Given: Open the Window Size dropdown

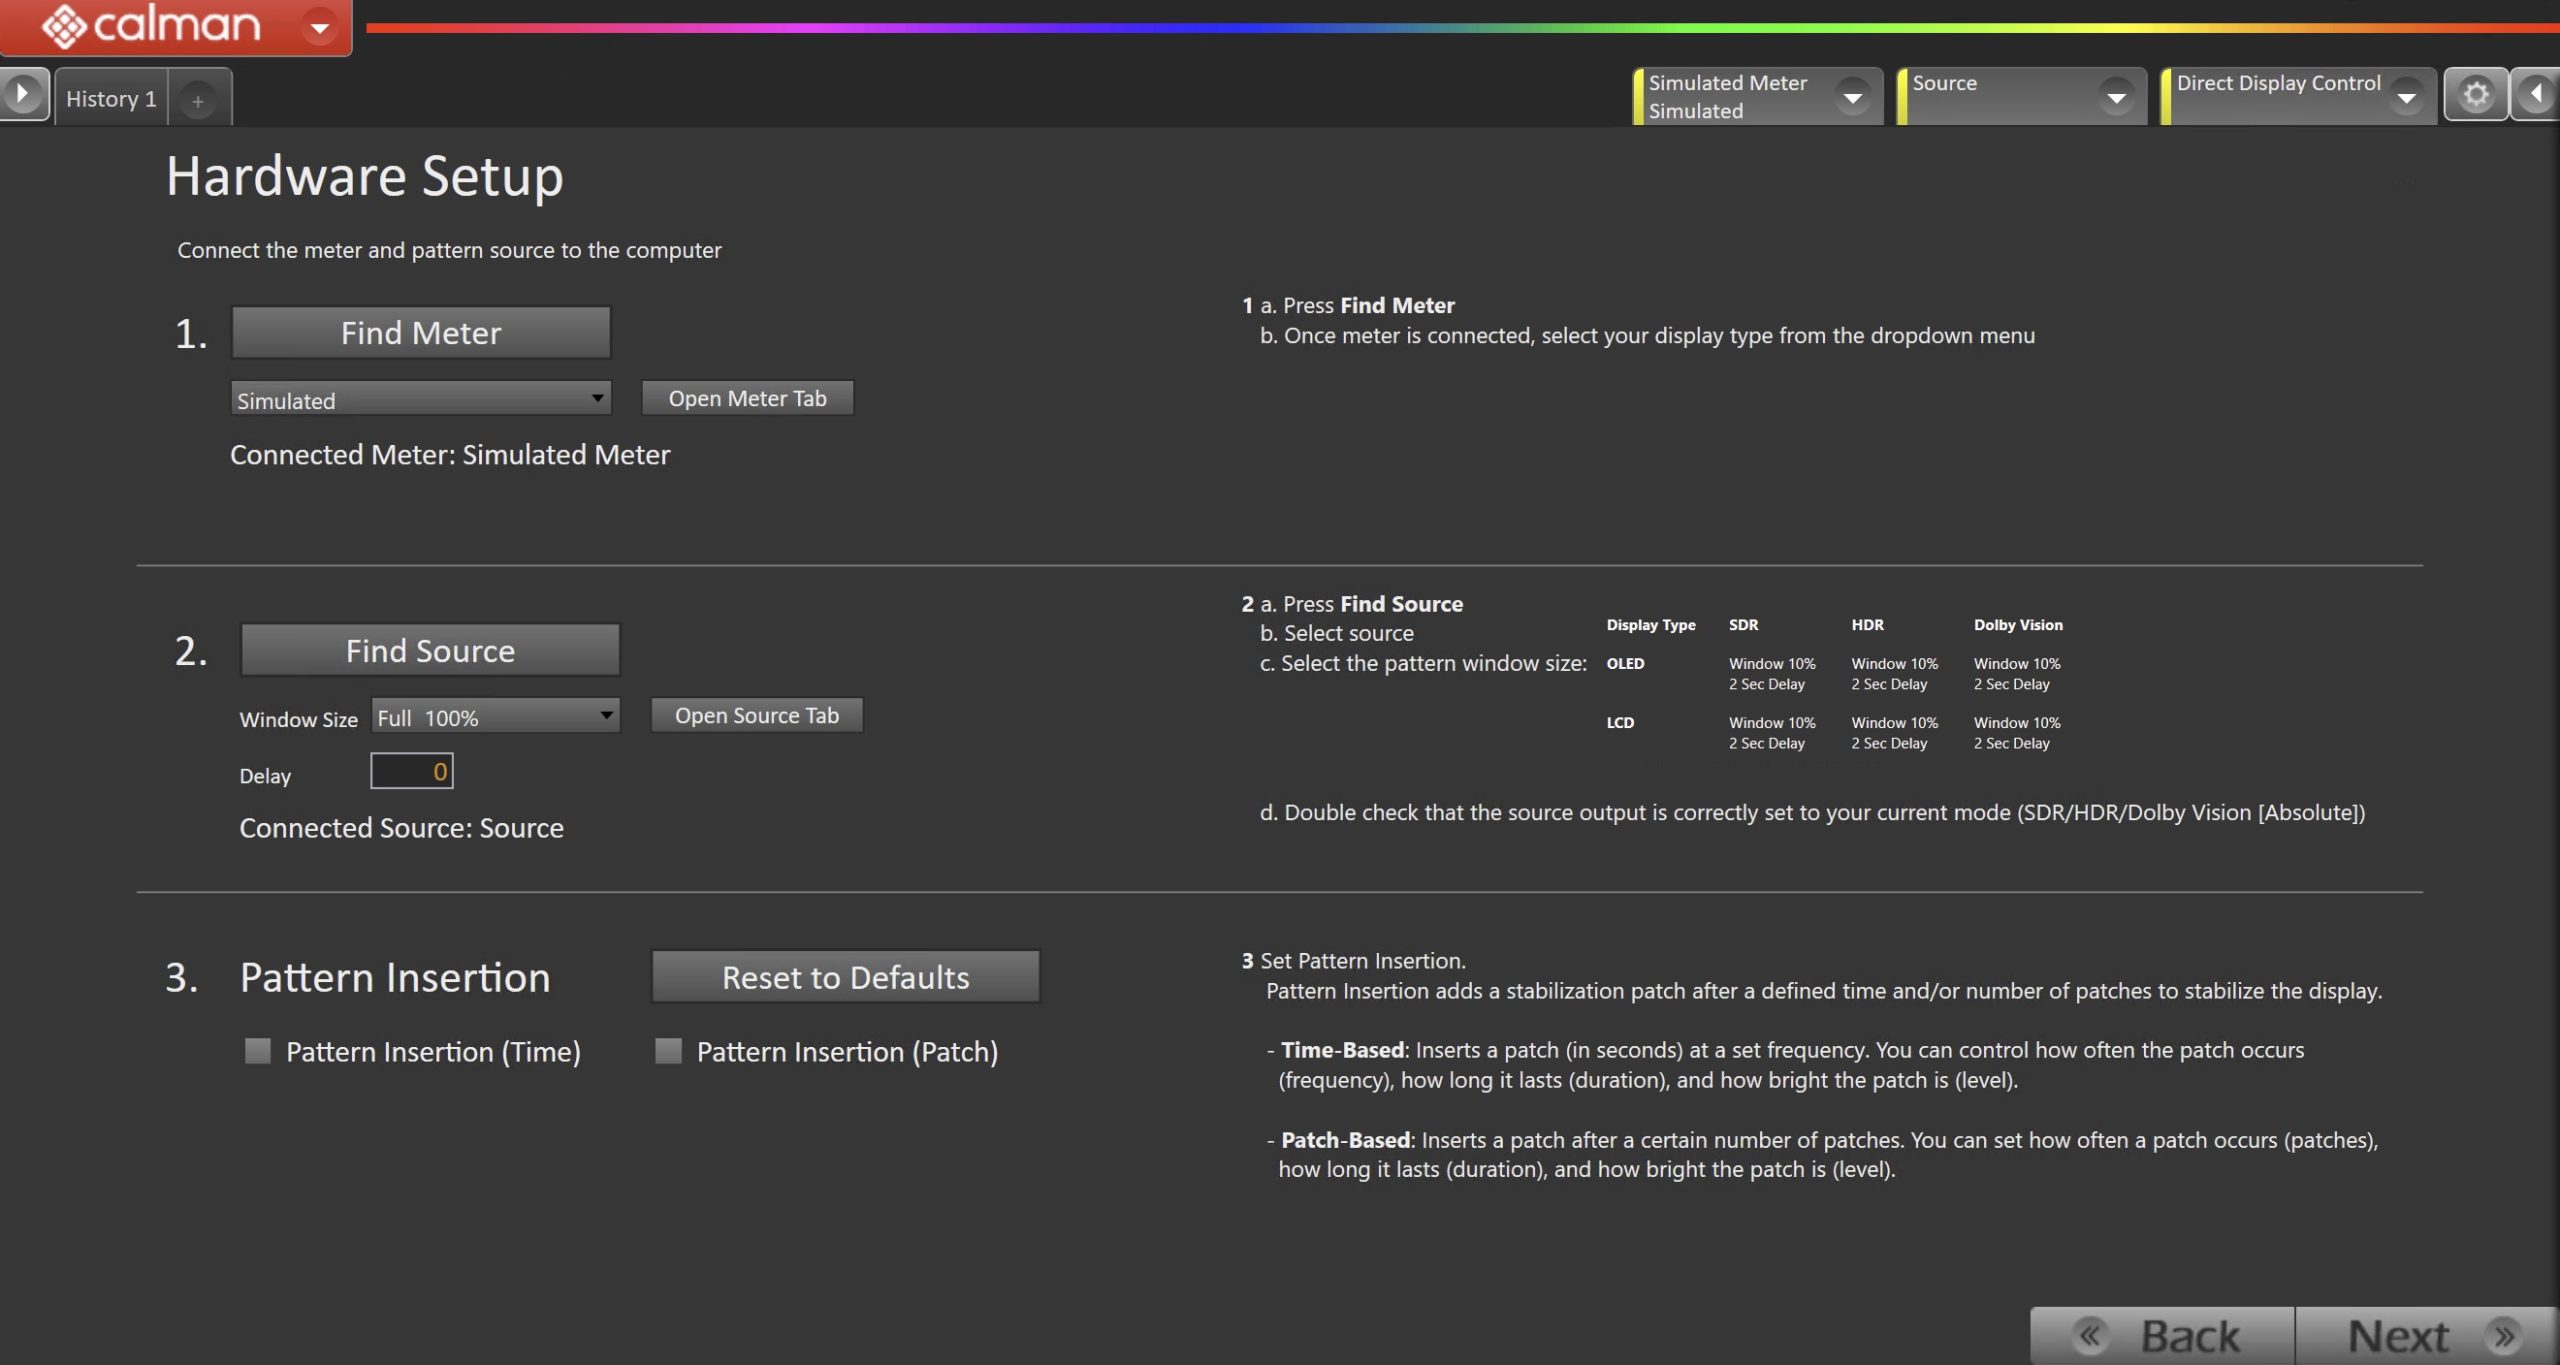Looking at the screenshot, I should [495, 716].
